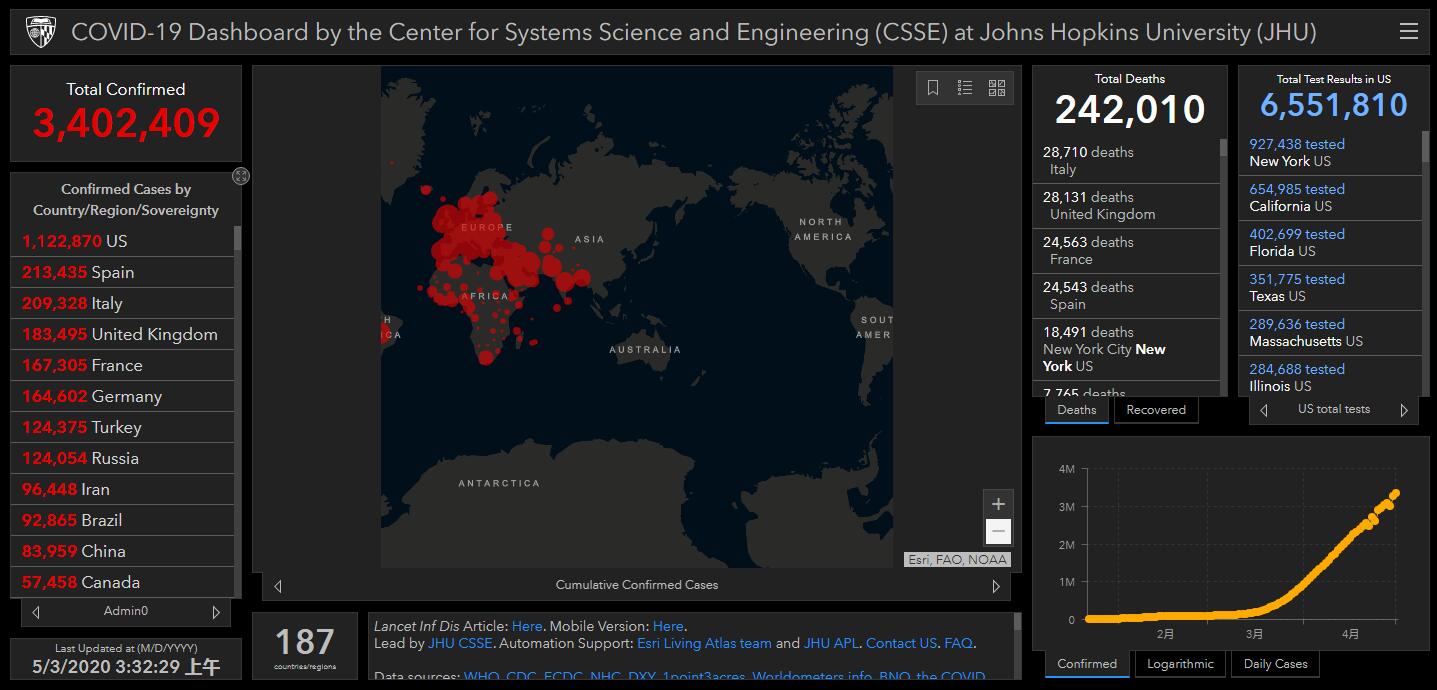
Task: Select US in the confirmed cases list
Action: click(123, 241)
